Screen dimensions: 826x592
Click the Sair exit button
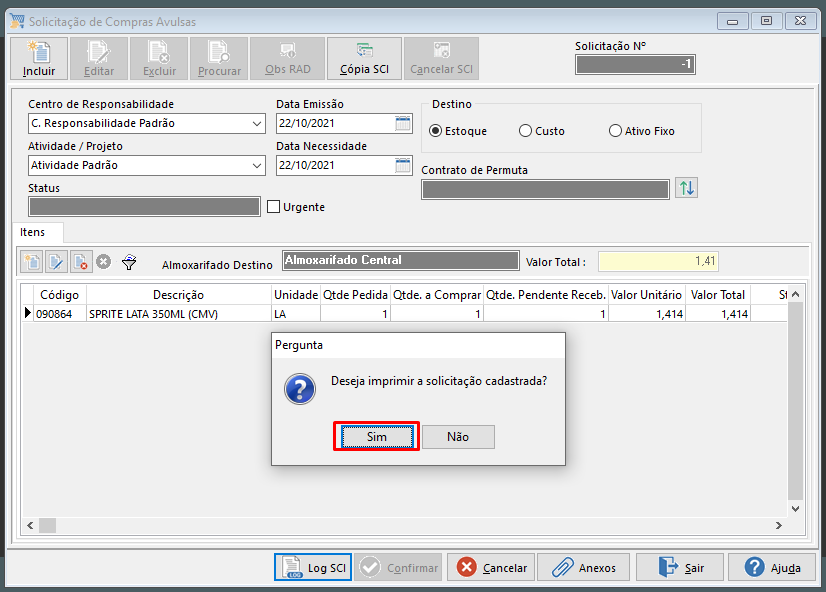point(680,567)
